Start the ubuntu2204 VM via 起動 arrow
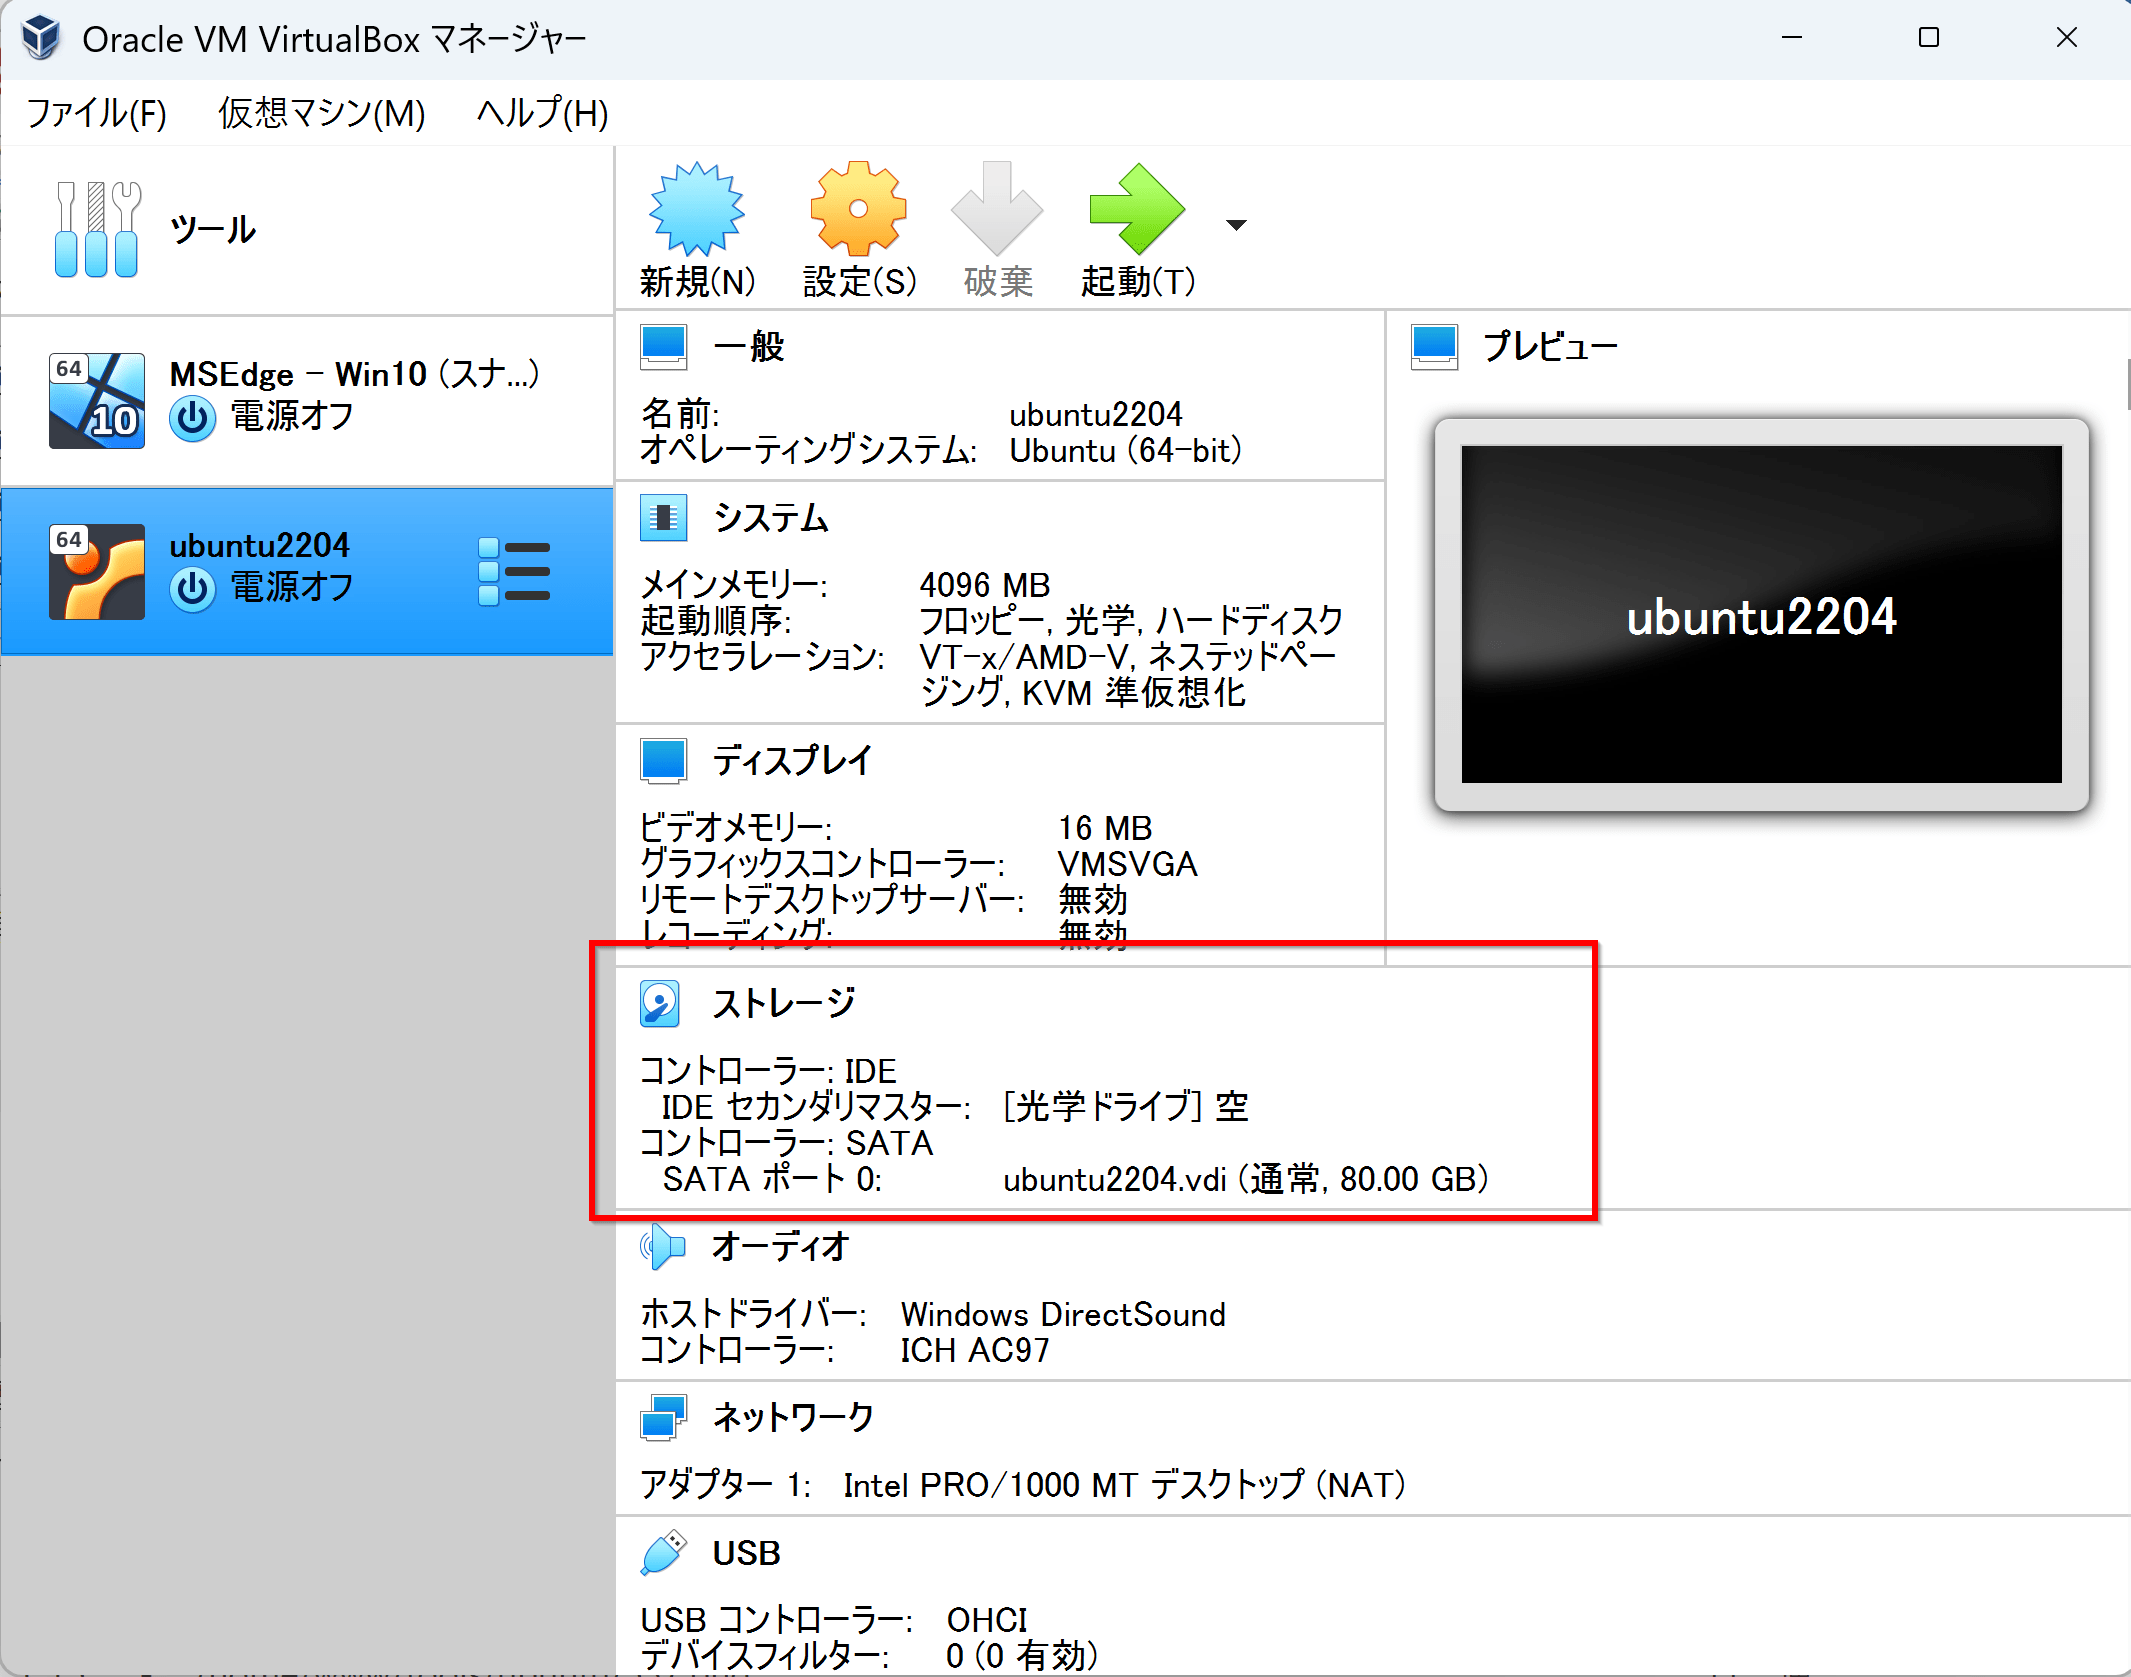This screenshot has height=1677, width=2131. (1136, 210)
